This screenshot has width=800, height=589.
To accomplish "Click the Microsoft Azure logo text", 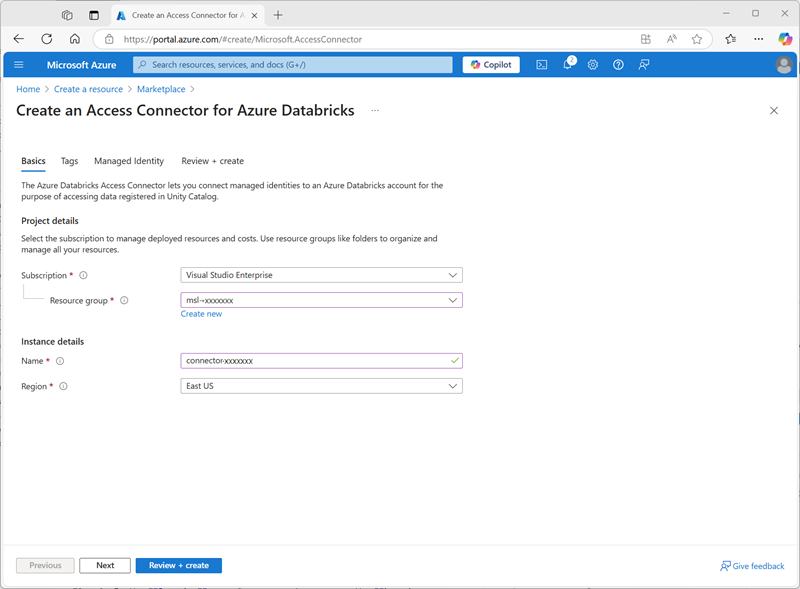I will point(82,65).
